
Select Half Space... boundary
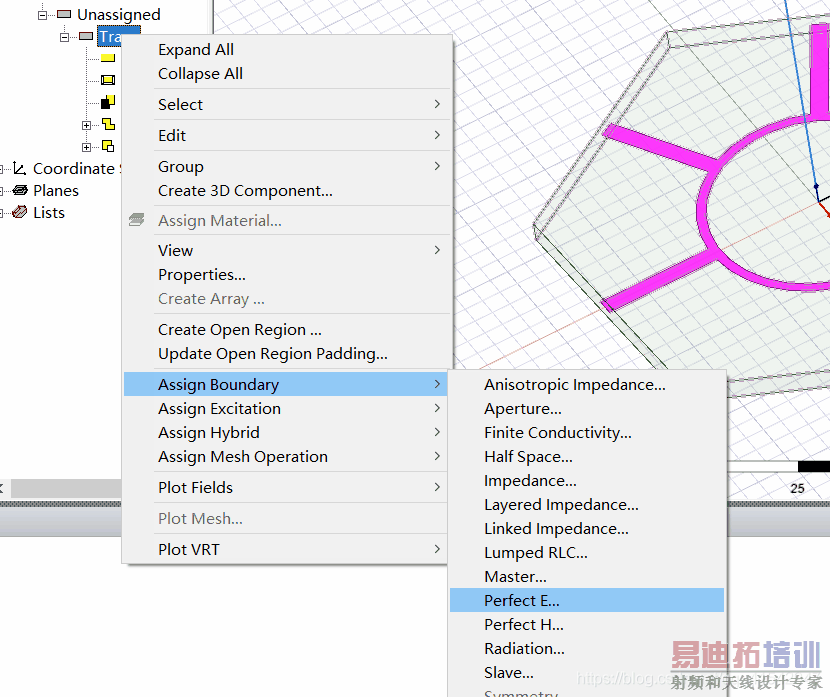587,457
